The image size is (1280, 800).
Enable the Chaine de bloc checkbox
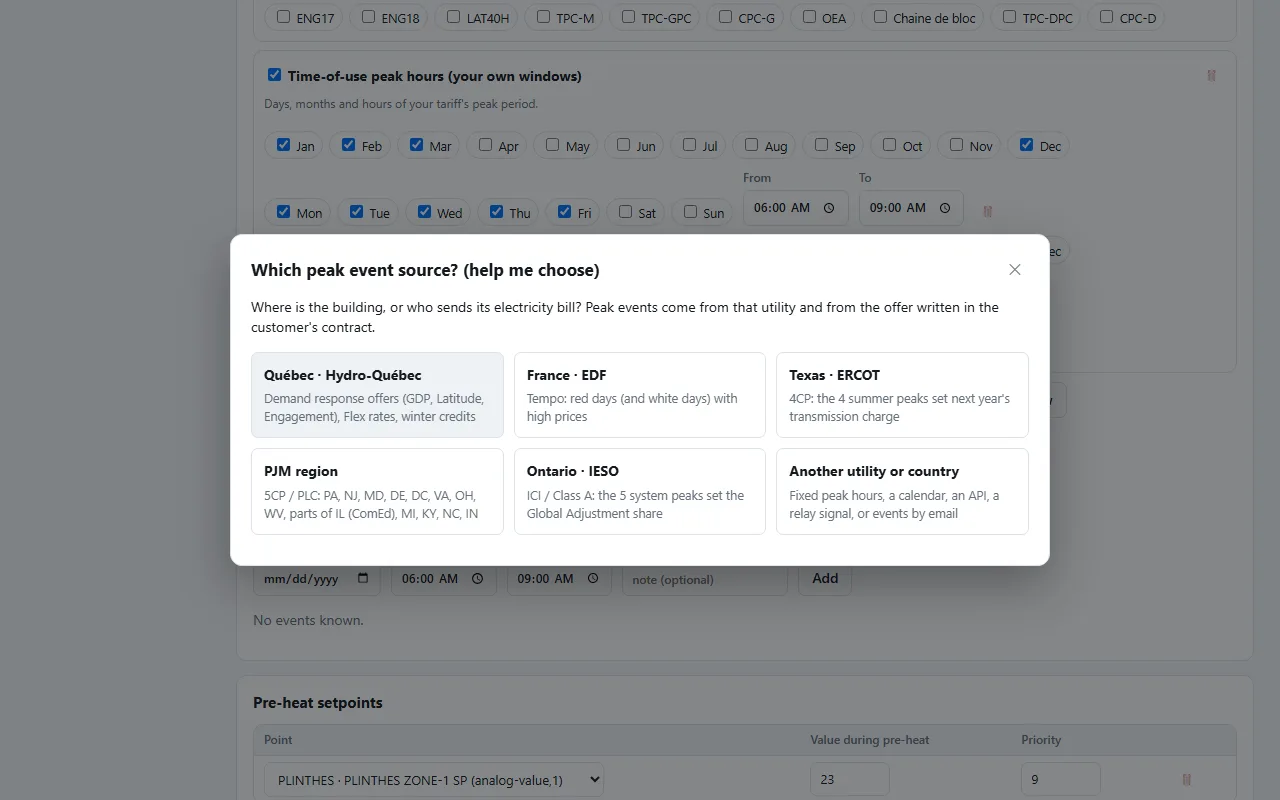880,17
